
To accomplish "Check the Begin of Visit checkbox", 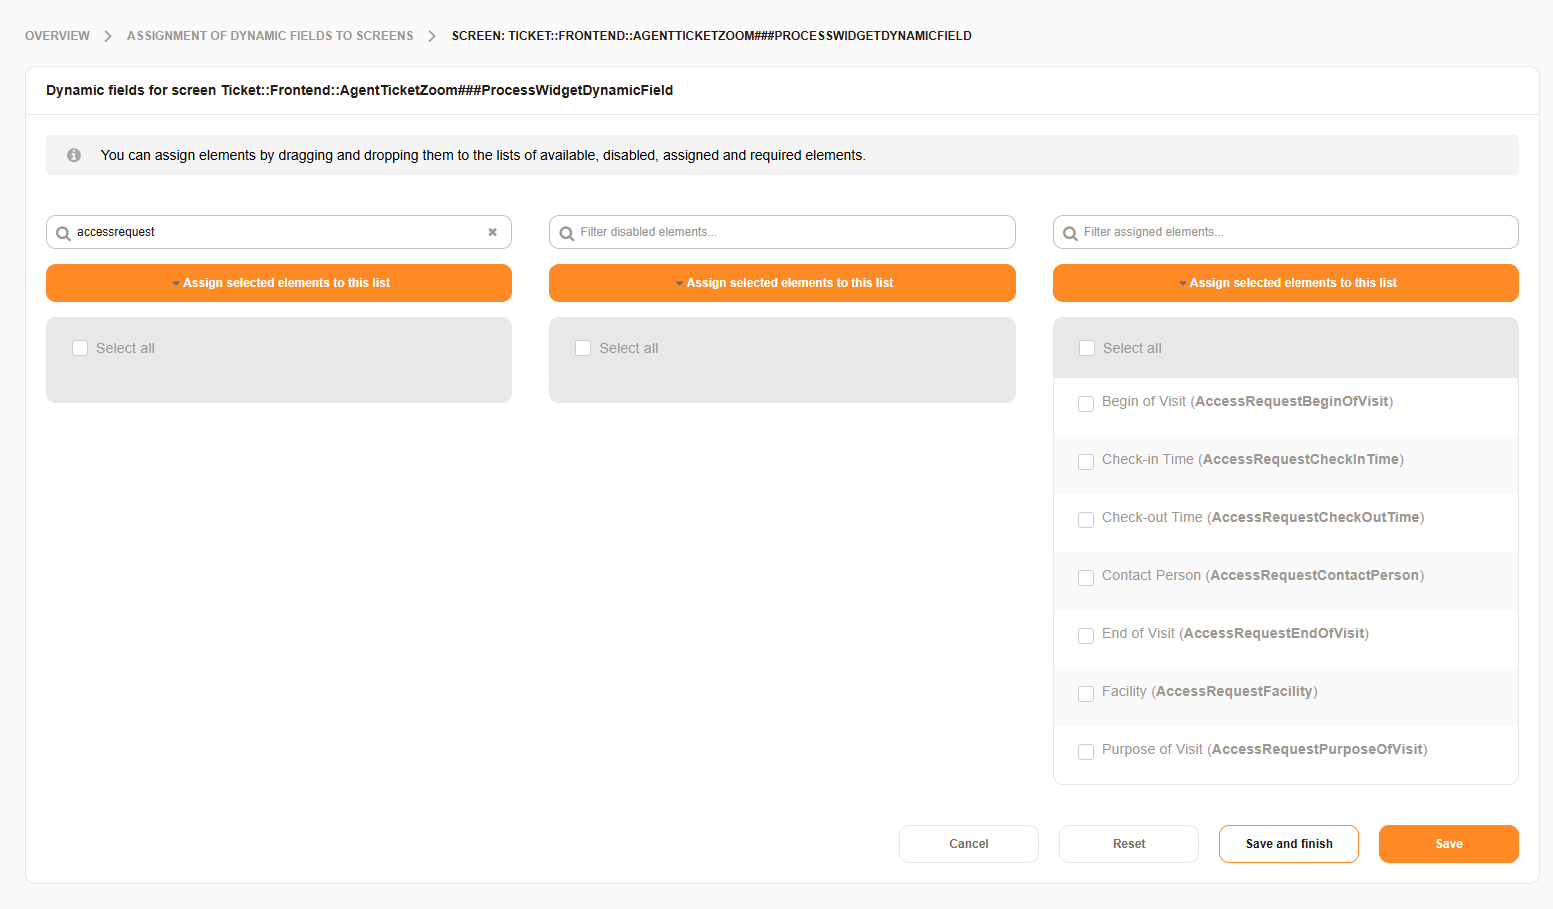I will pyautogui.click(x=1086, y=404).
